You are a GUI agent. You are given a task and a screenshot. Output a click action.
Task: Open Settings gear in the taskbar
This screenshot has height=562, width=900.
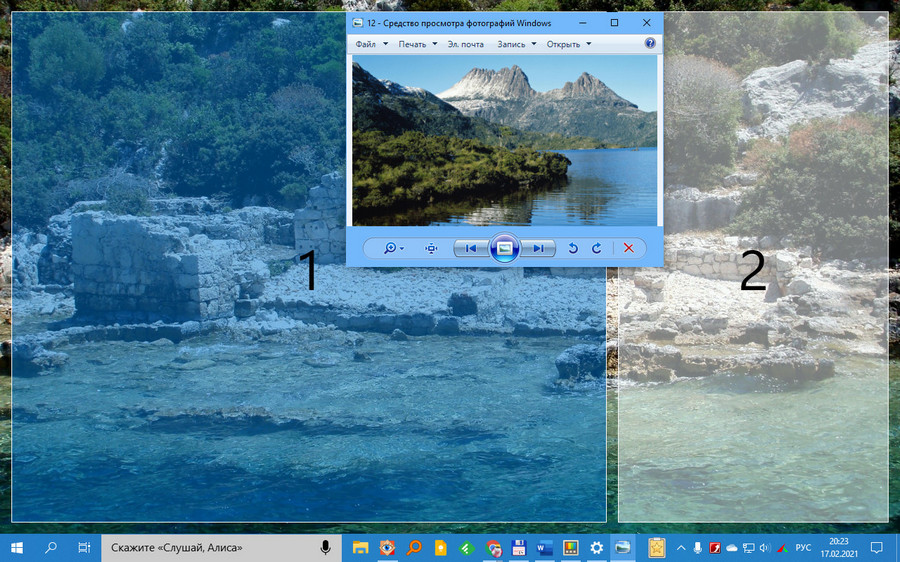[x=597, y=548]
